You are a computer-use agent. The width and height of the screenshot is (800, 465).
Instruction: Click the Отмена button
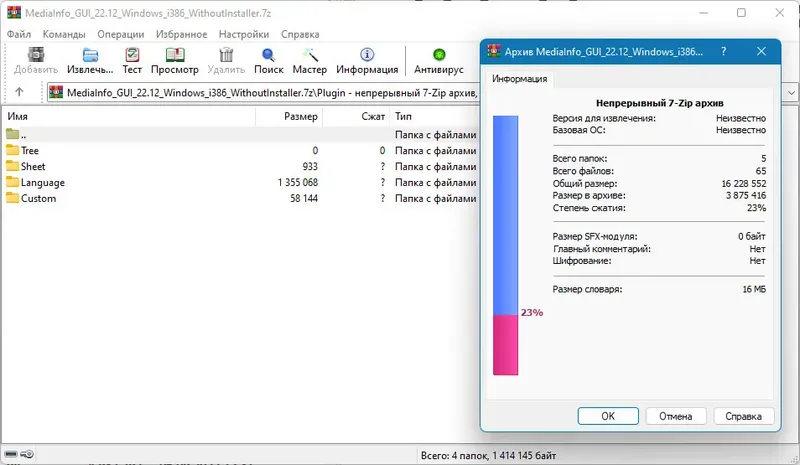tap(676, 416)
